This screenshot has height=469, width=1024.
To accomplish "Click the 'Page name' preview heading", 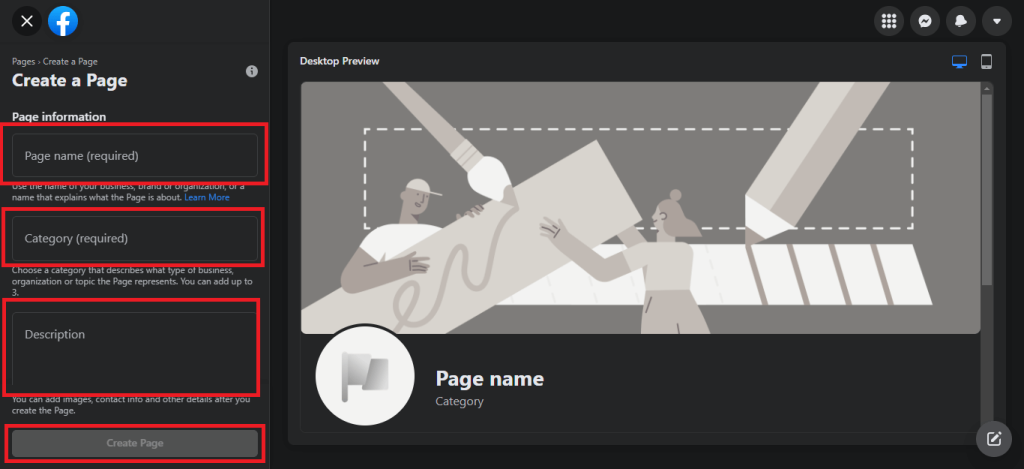I will point(489,378).
